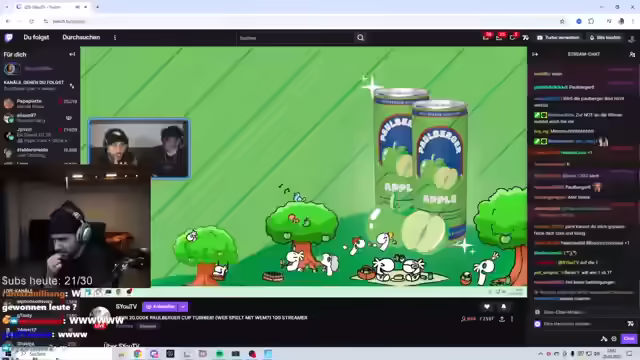Click the SYouTV channel name below the video
The width and height of the screenshot is (640, 360).
click(126, 307)
